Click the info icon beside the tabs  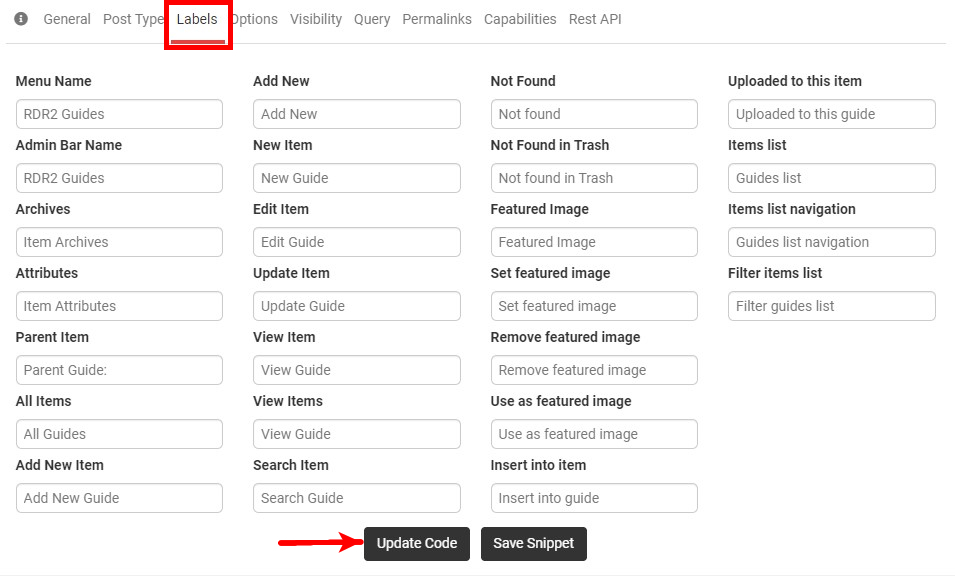pos(21,18)
